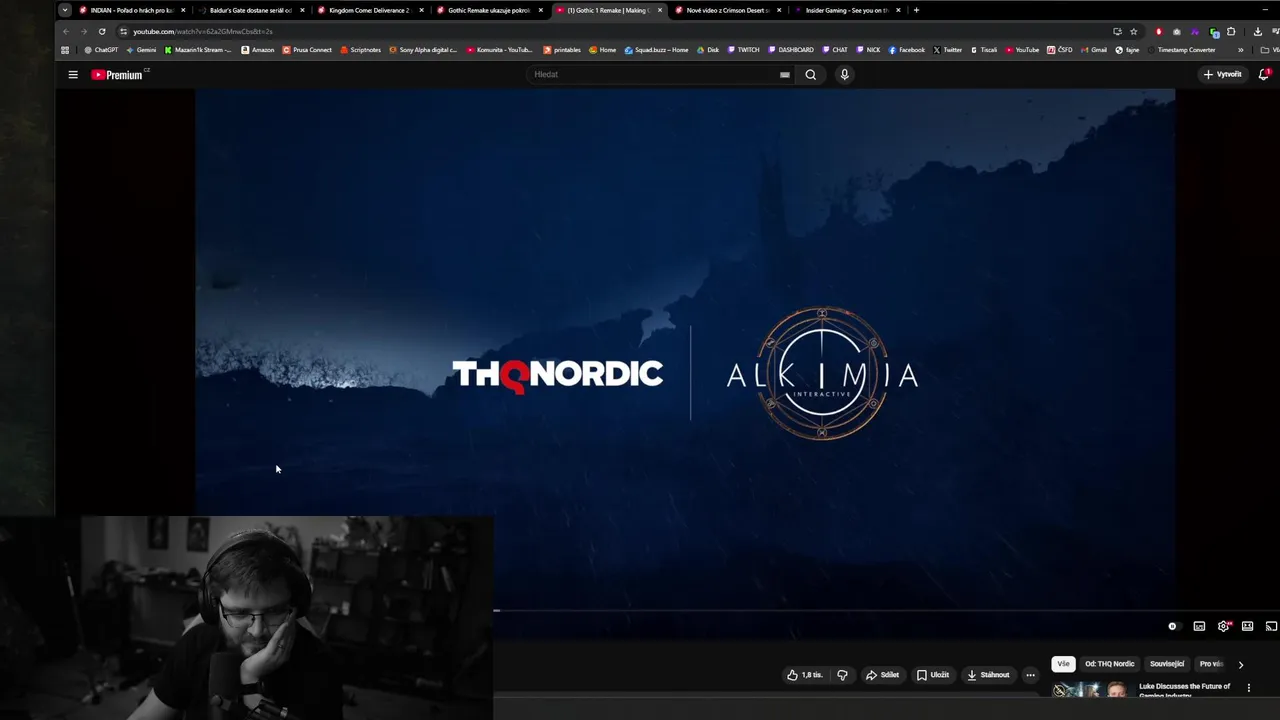Open the on-screen keyboard in search box
The width and height of the screenshot is (1280, 720).
tap(785, 75)
